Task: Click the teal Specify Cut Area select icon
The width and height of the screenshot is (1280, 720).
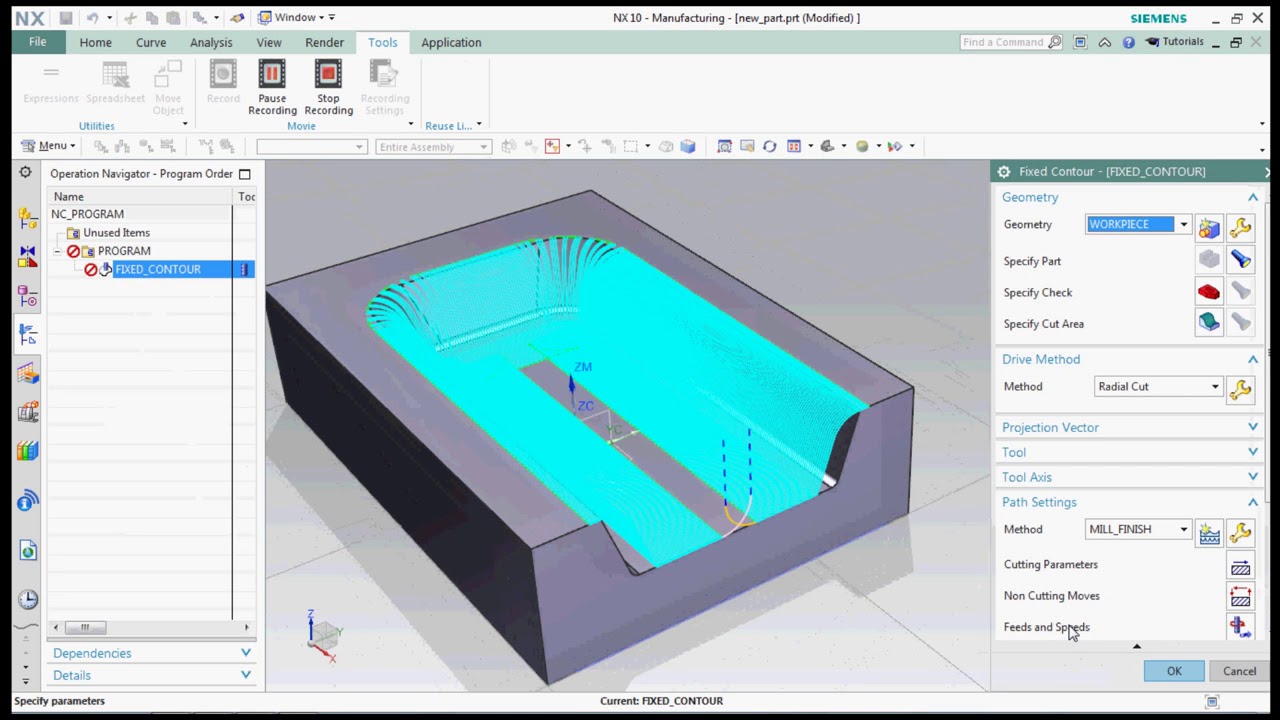Action: pos(1209,323)
